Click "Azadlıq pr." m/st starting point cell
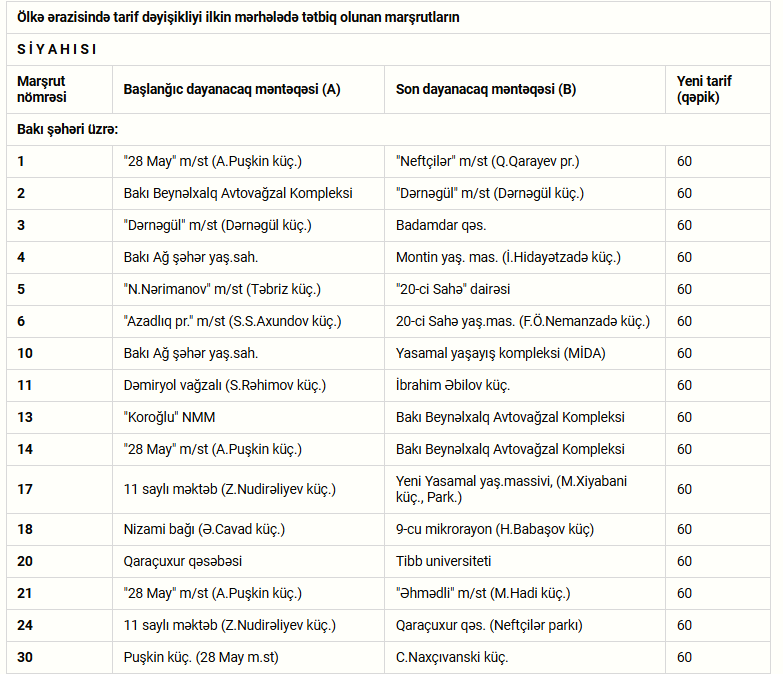The image size is (783, 674). pos(248,322)
